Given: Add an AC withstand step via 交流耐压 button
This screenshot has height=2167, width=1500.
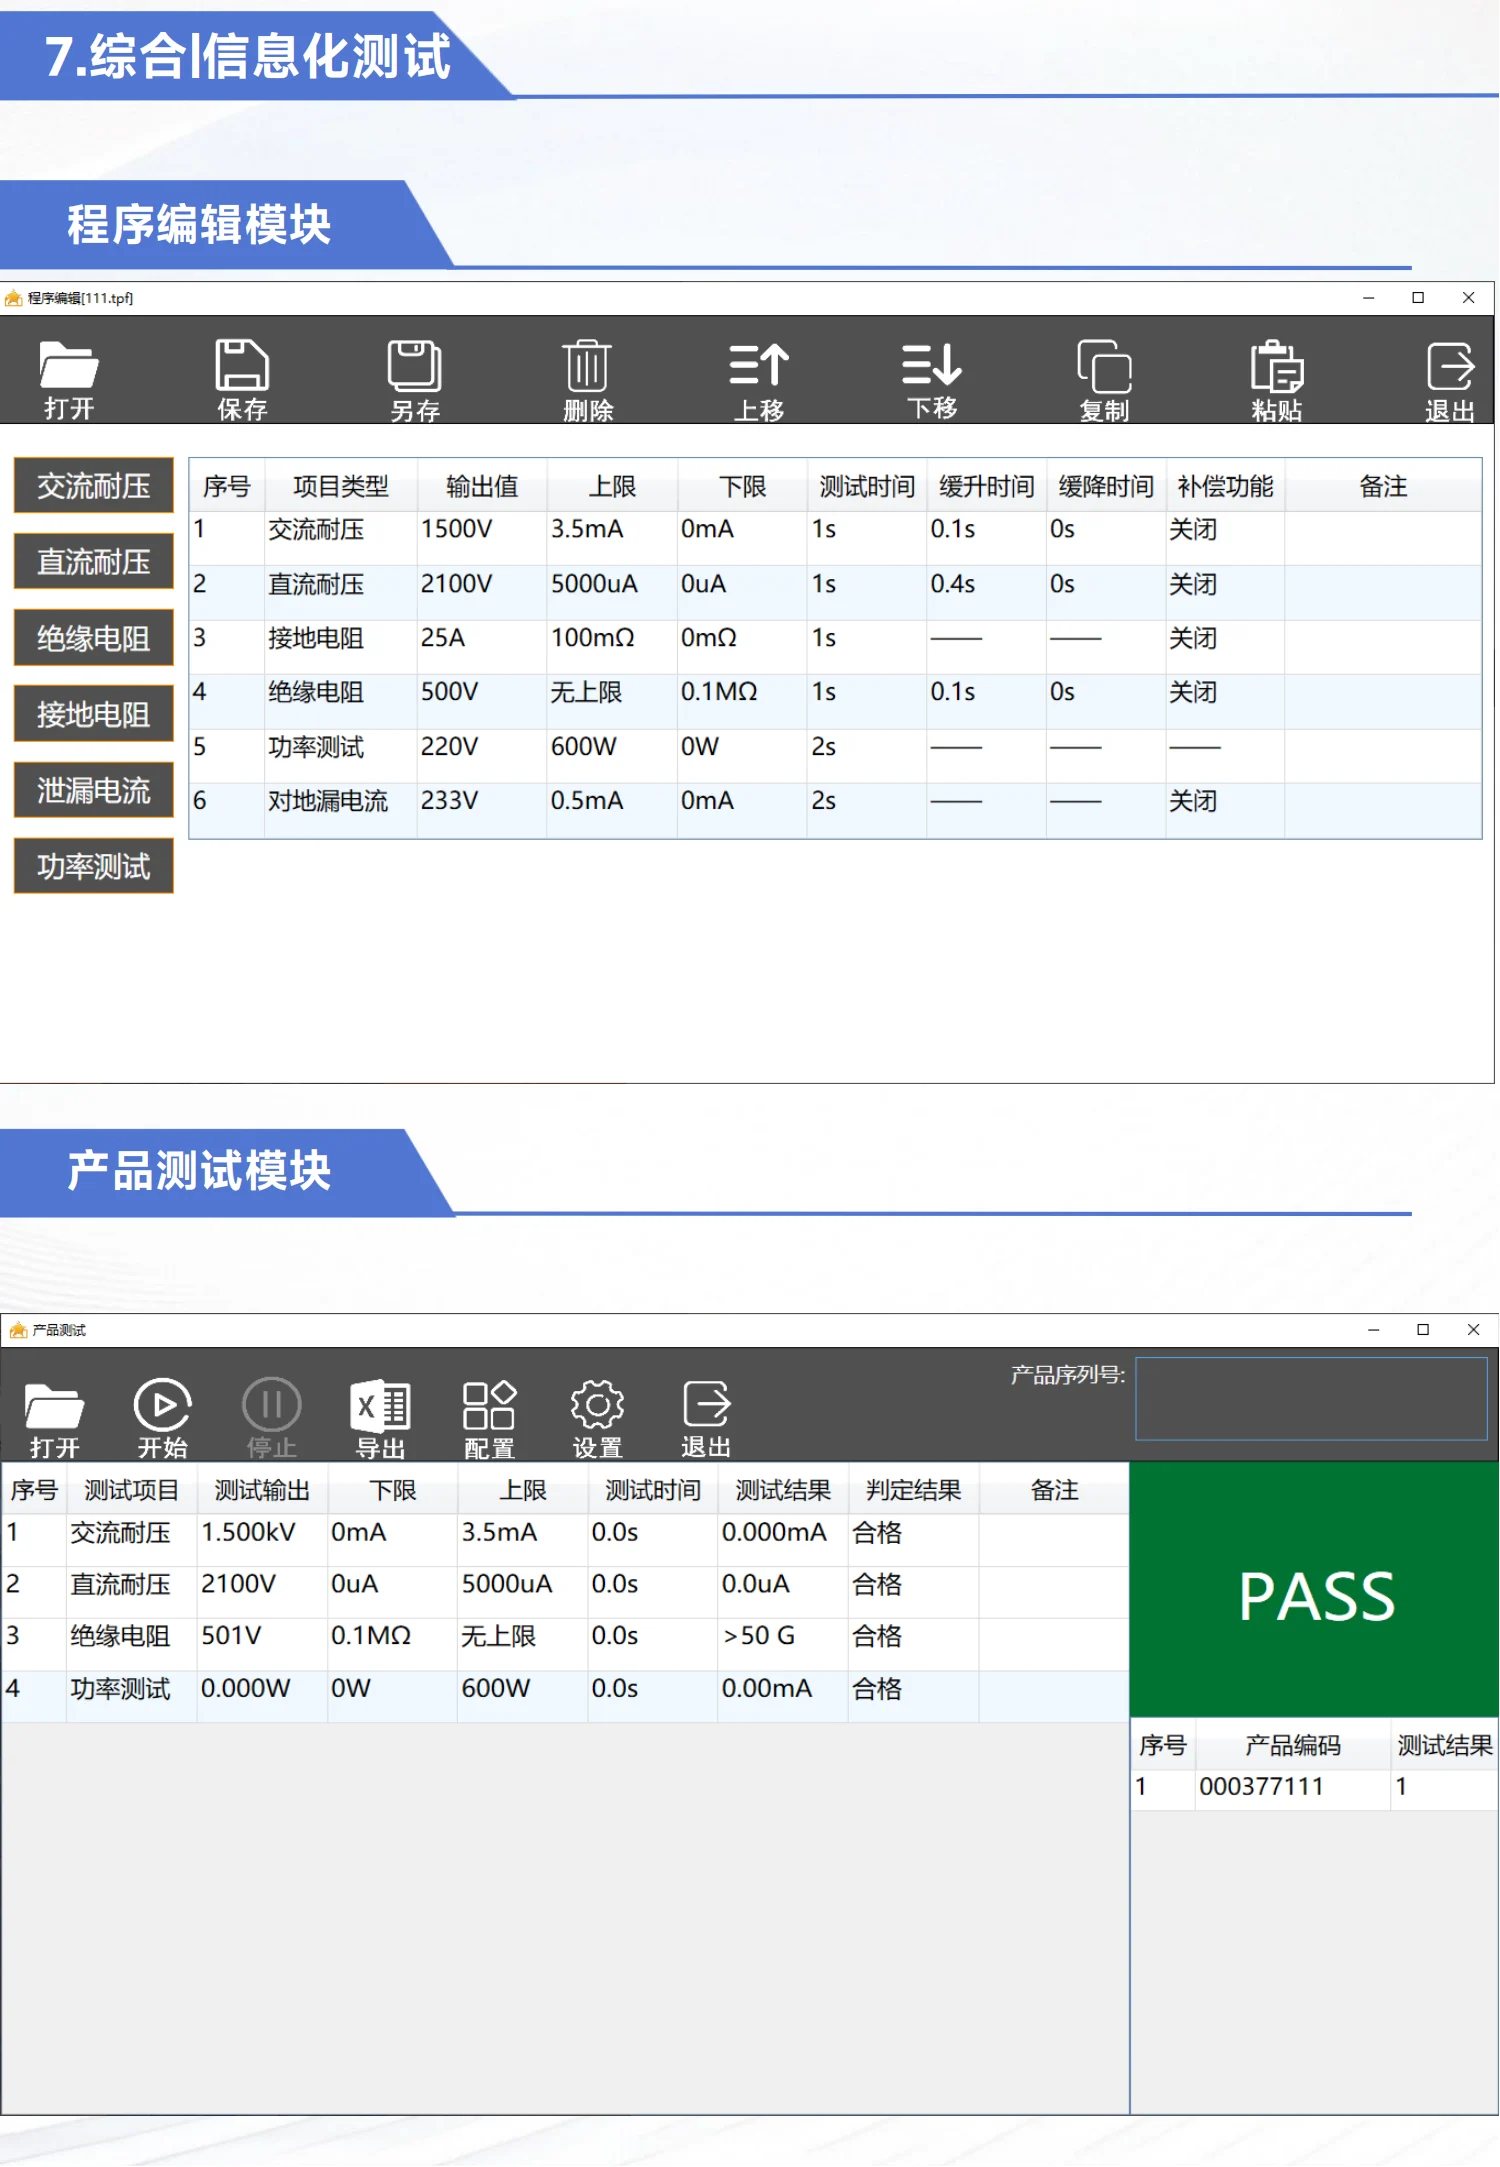Looking at the screenshot, I should pyautogui.click(x=93, y=486).
